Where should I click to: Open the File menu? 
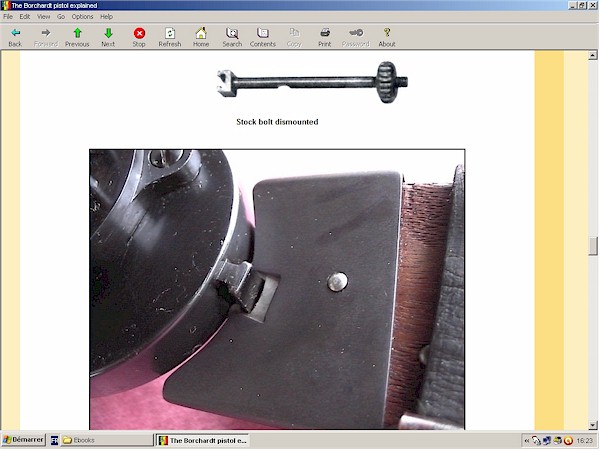(x=8, y=16)
